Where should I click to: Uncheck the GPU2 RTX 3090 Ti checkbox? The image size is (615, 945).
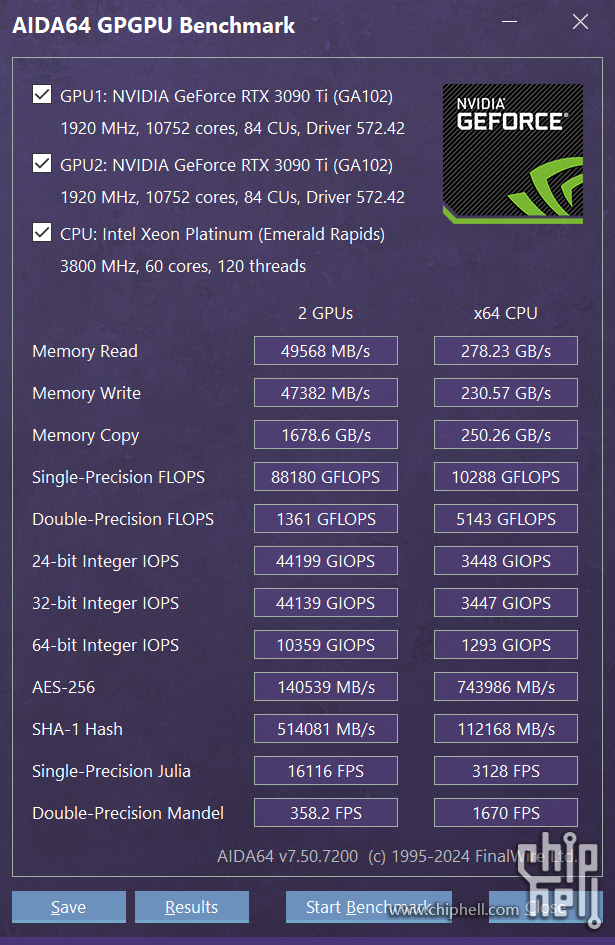point(42,163)
